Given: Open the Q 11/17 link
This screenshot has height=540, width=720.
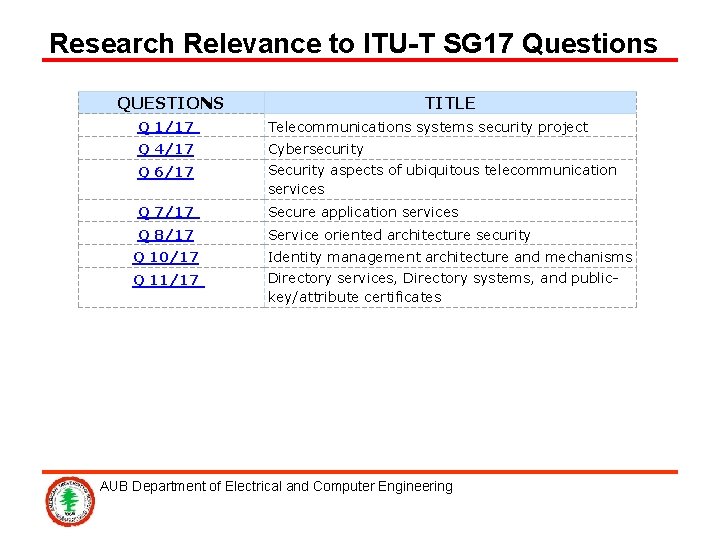Looking at the screenshot, I should [169, 280].
